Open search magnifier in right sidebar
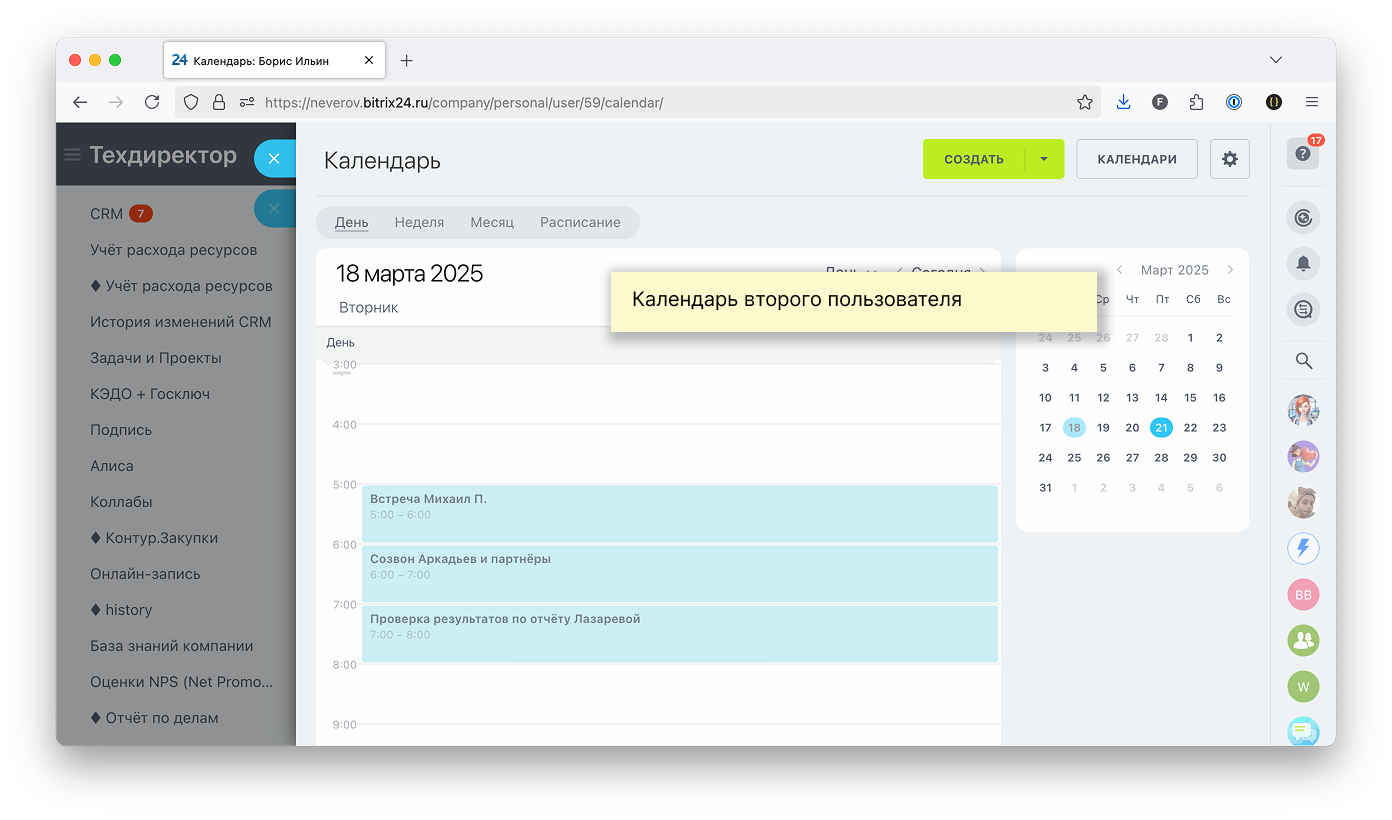 click(x=1303, y=361)
